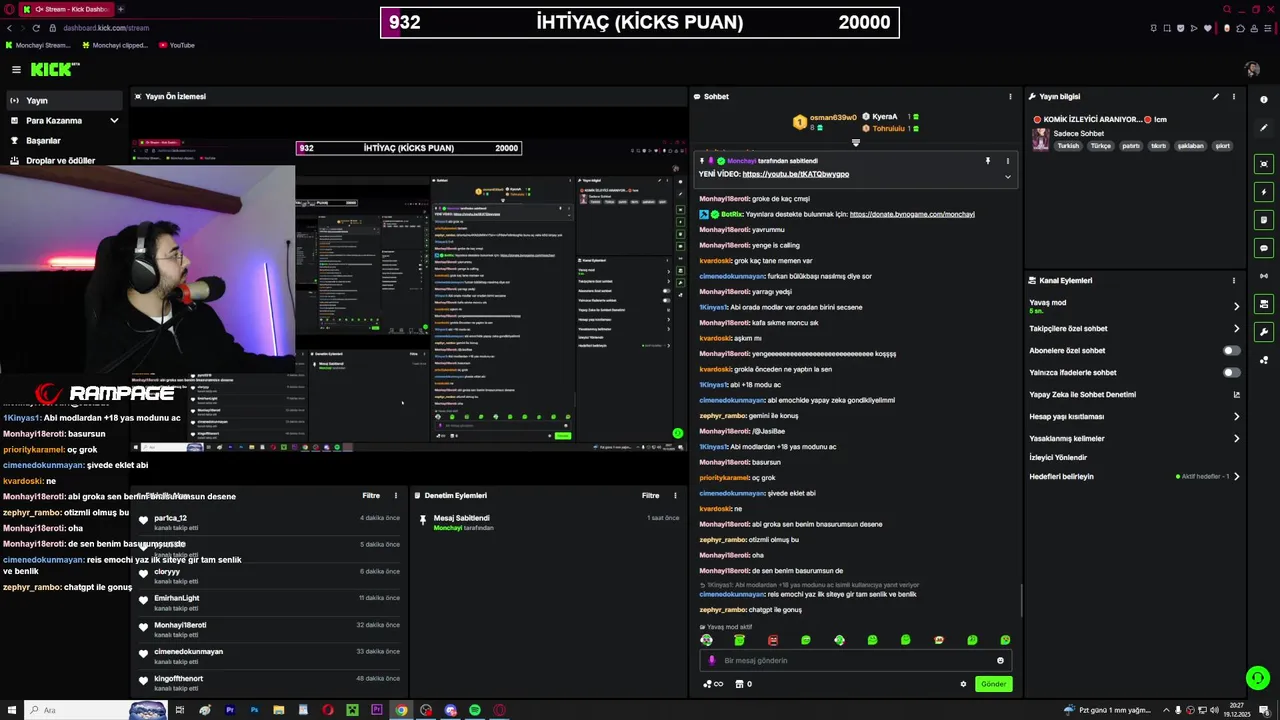Click Filtre in followers activity panel
The image size is (1280, 720).
(x=371, y=495)
